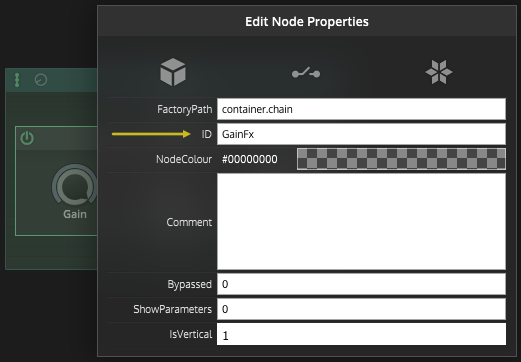Open the snowflake-shaped properties tab

click(439, 72)
